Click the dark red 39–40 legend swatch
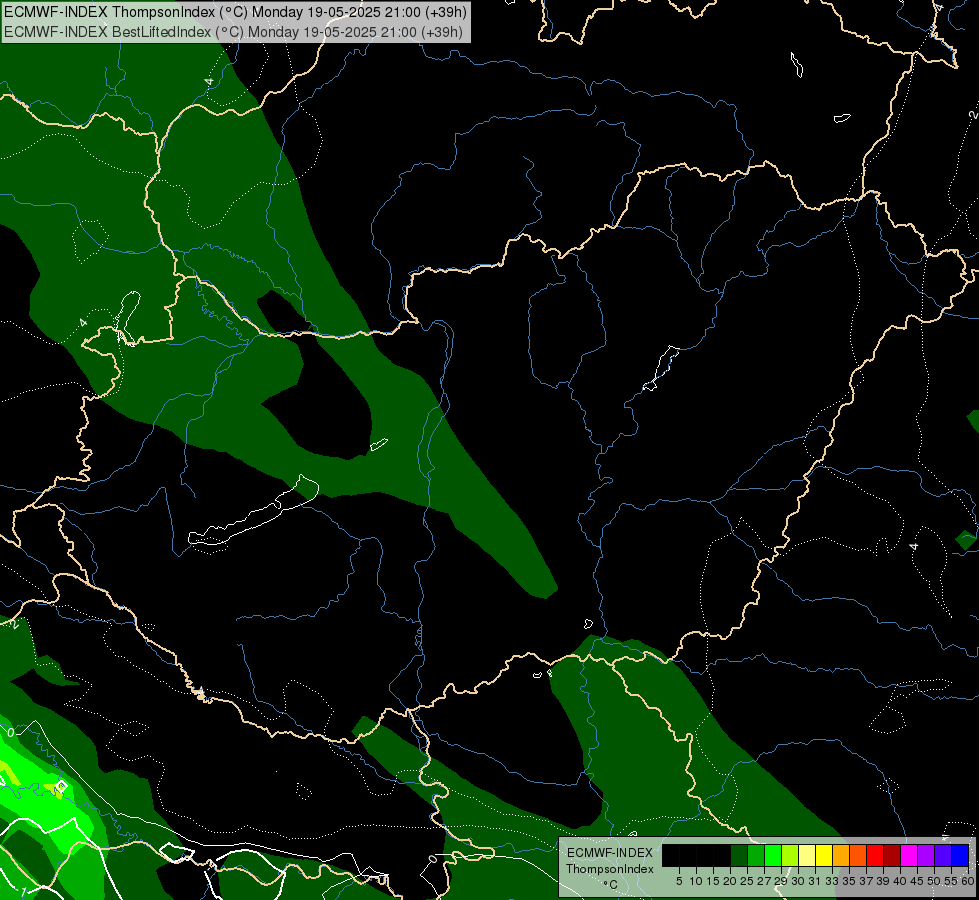The image size is (979, 900). tap(892, 855)
